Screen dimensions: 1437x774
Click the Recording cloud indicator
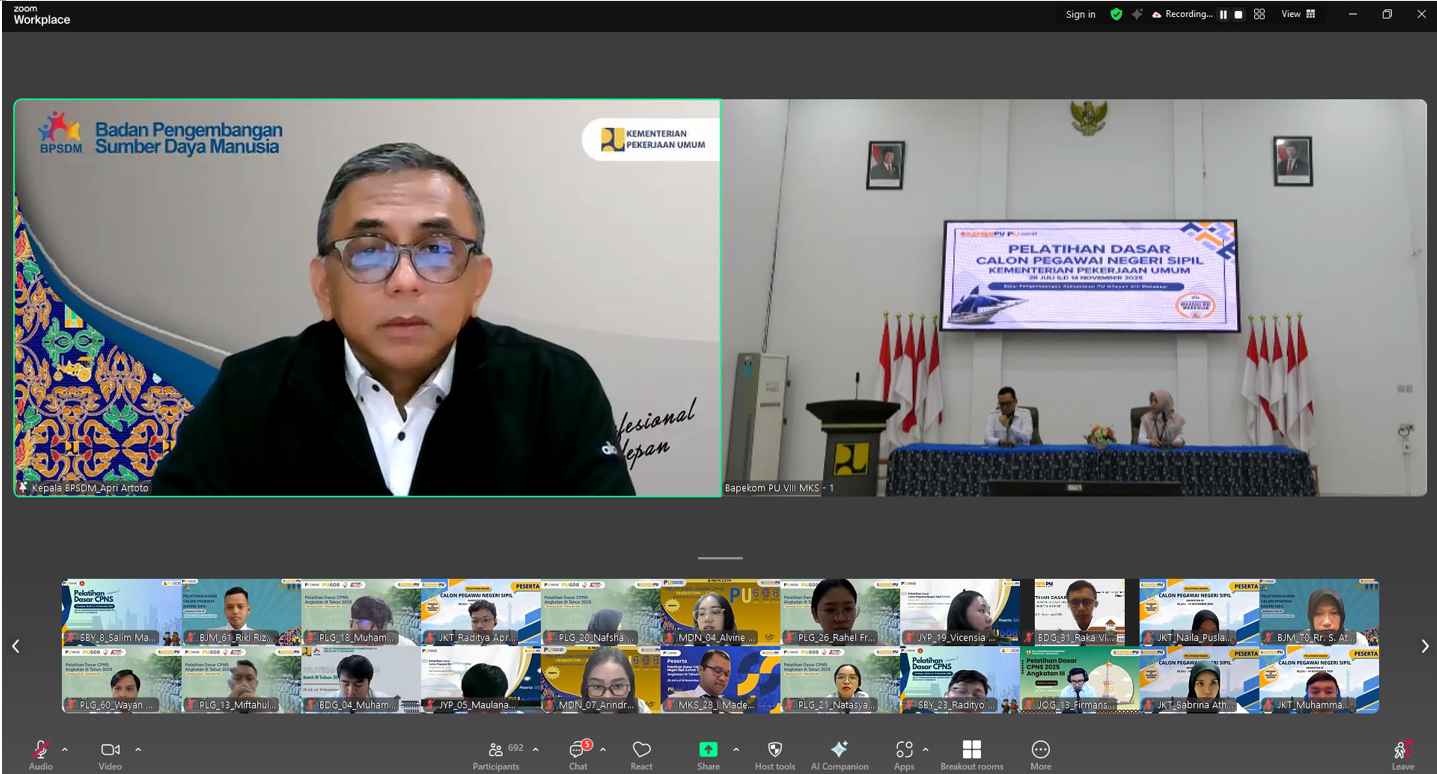pyautogui.click(x=1182, y=14)
